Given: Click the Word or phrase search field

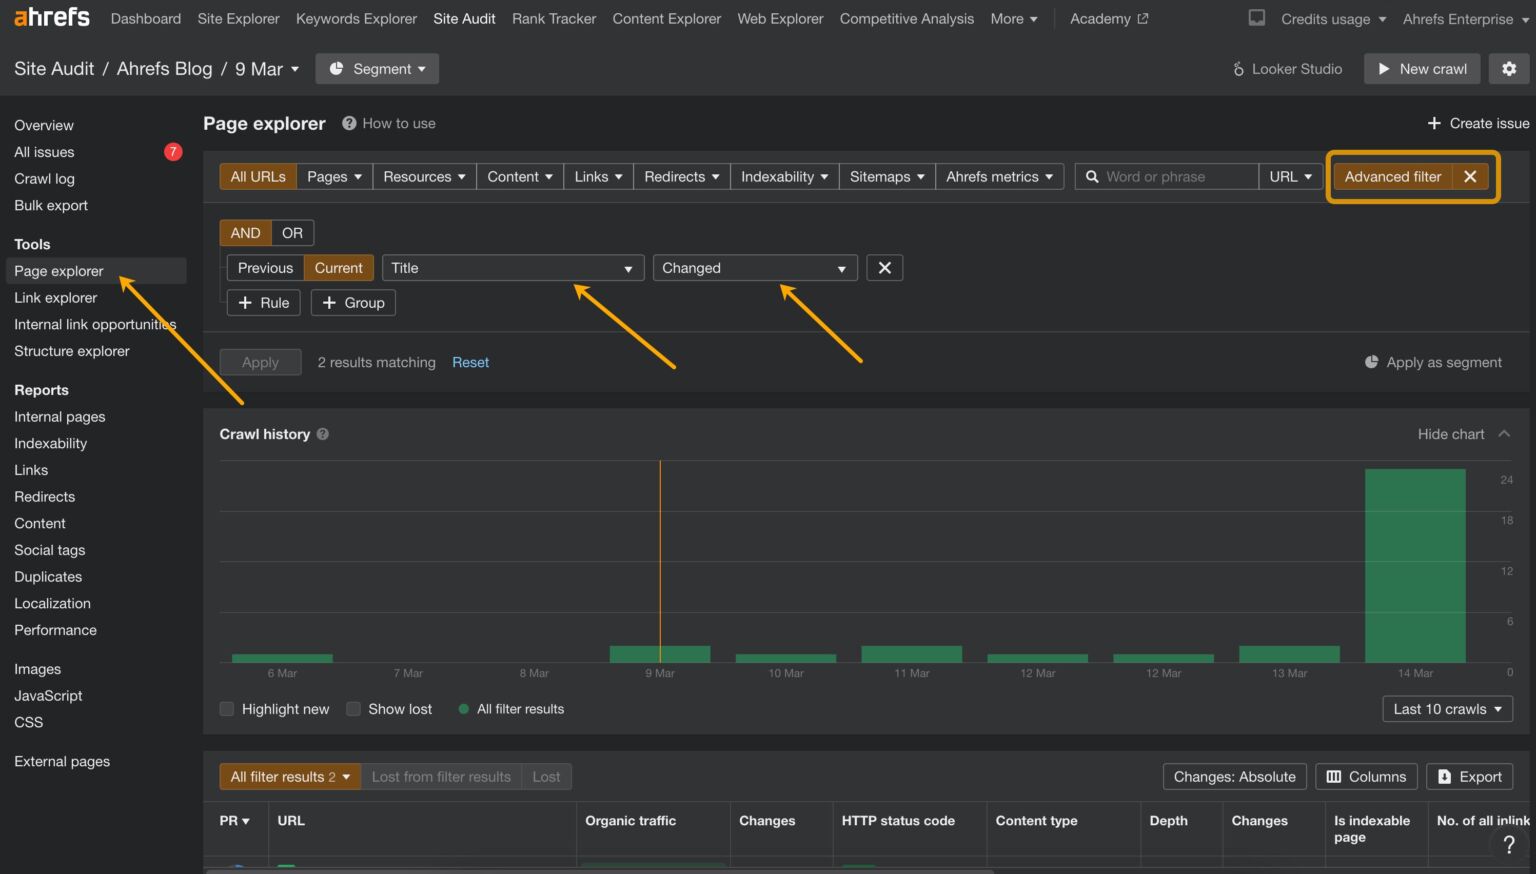Looking at the screenshot, I should [1160, 176].
